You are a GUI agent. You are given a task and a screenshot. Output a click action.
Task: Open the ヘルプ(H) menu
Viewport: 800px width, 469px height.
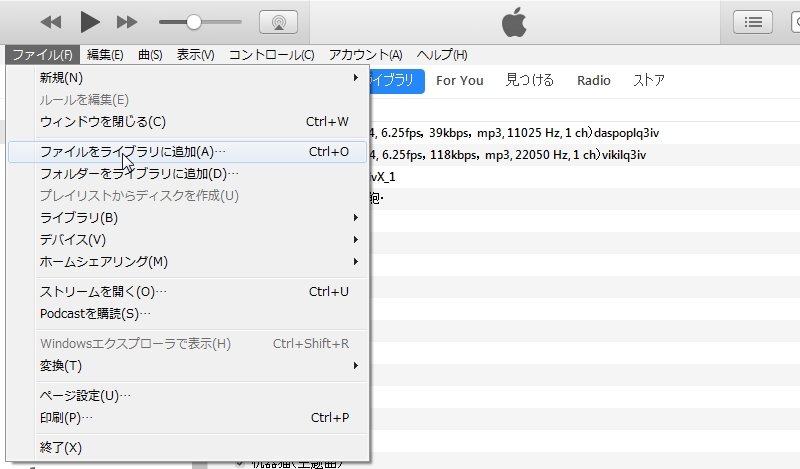point(442,55)
